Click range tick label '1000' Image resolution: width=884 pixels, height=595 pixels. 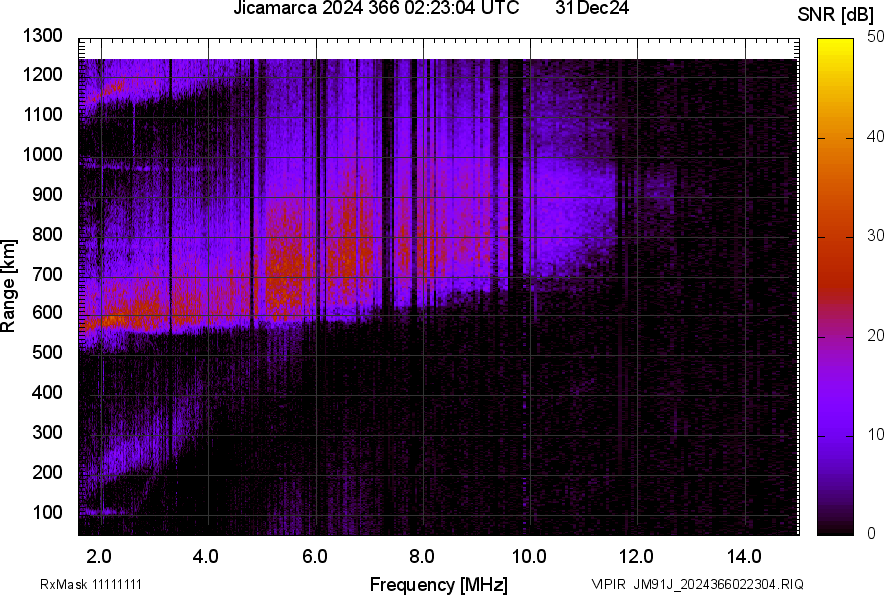[42, 154]
